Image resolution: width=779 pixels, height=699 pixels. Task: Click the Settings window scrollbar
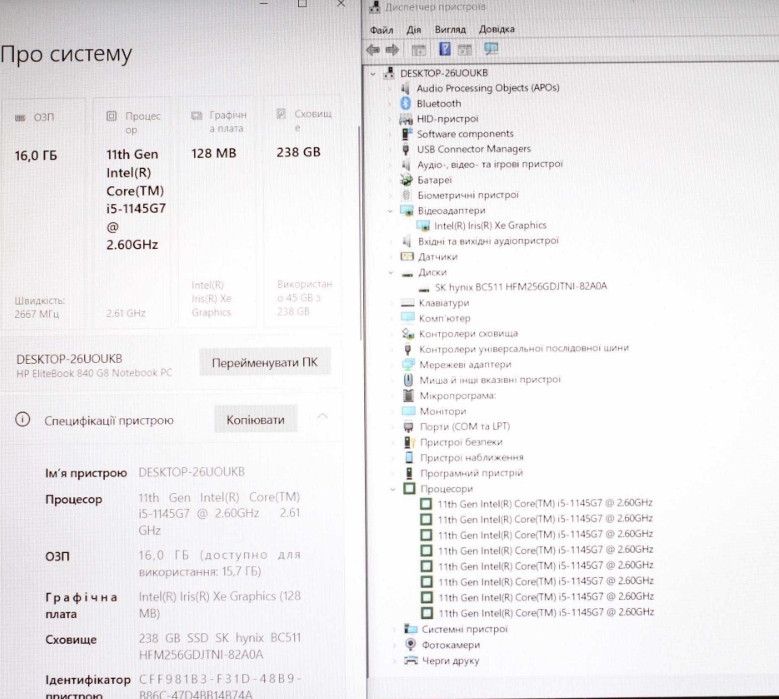(359, 233)
